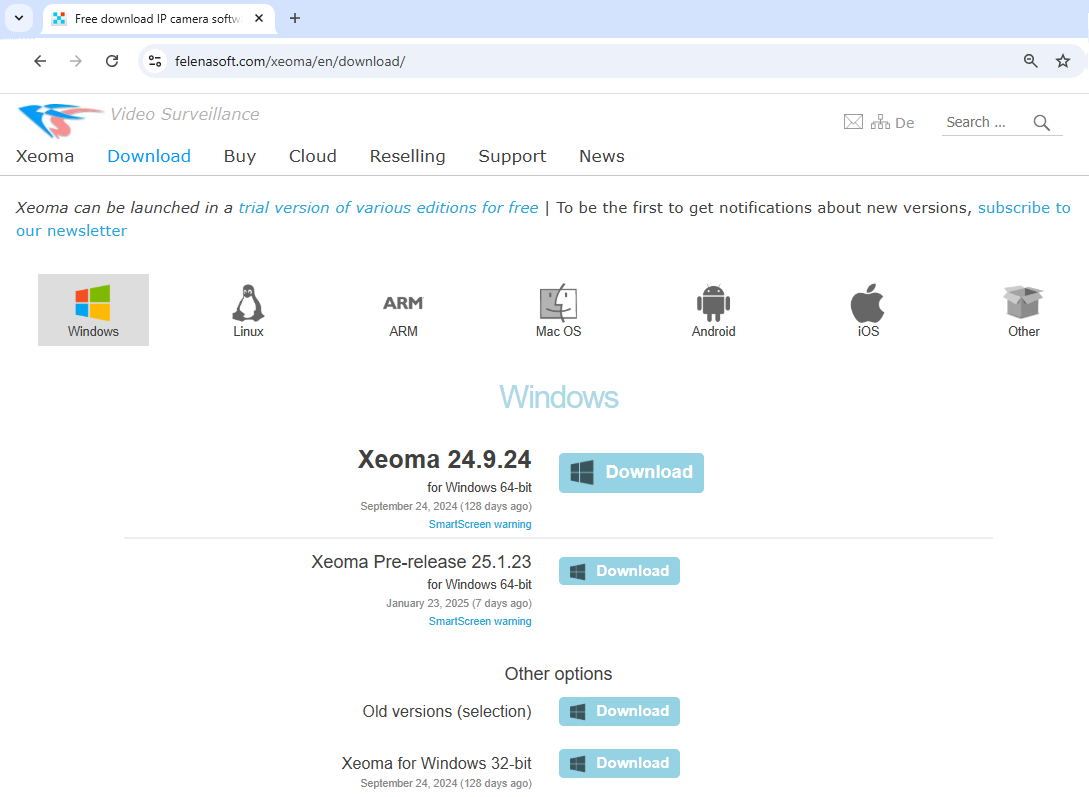The height and width of the screenshot is (797, 1089).
Task: Open the Cloud menu item
Action: click(x=313, y=156)
